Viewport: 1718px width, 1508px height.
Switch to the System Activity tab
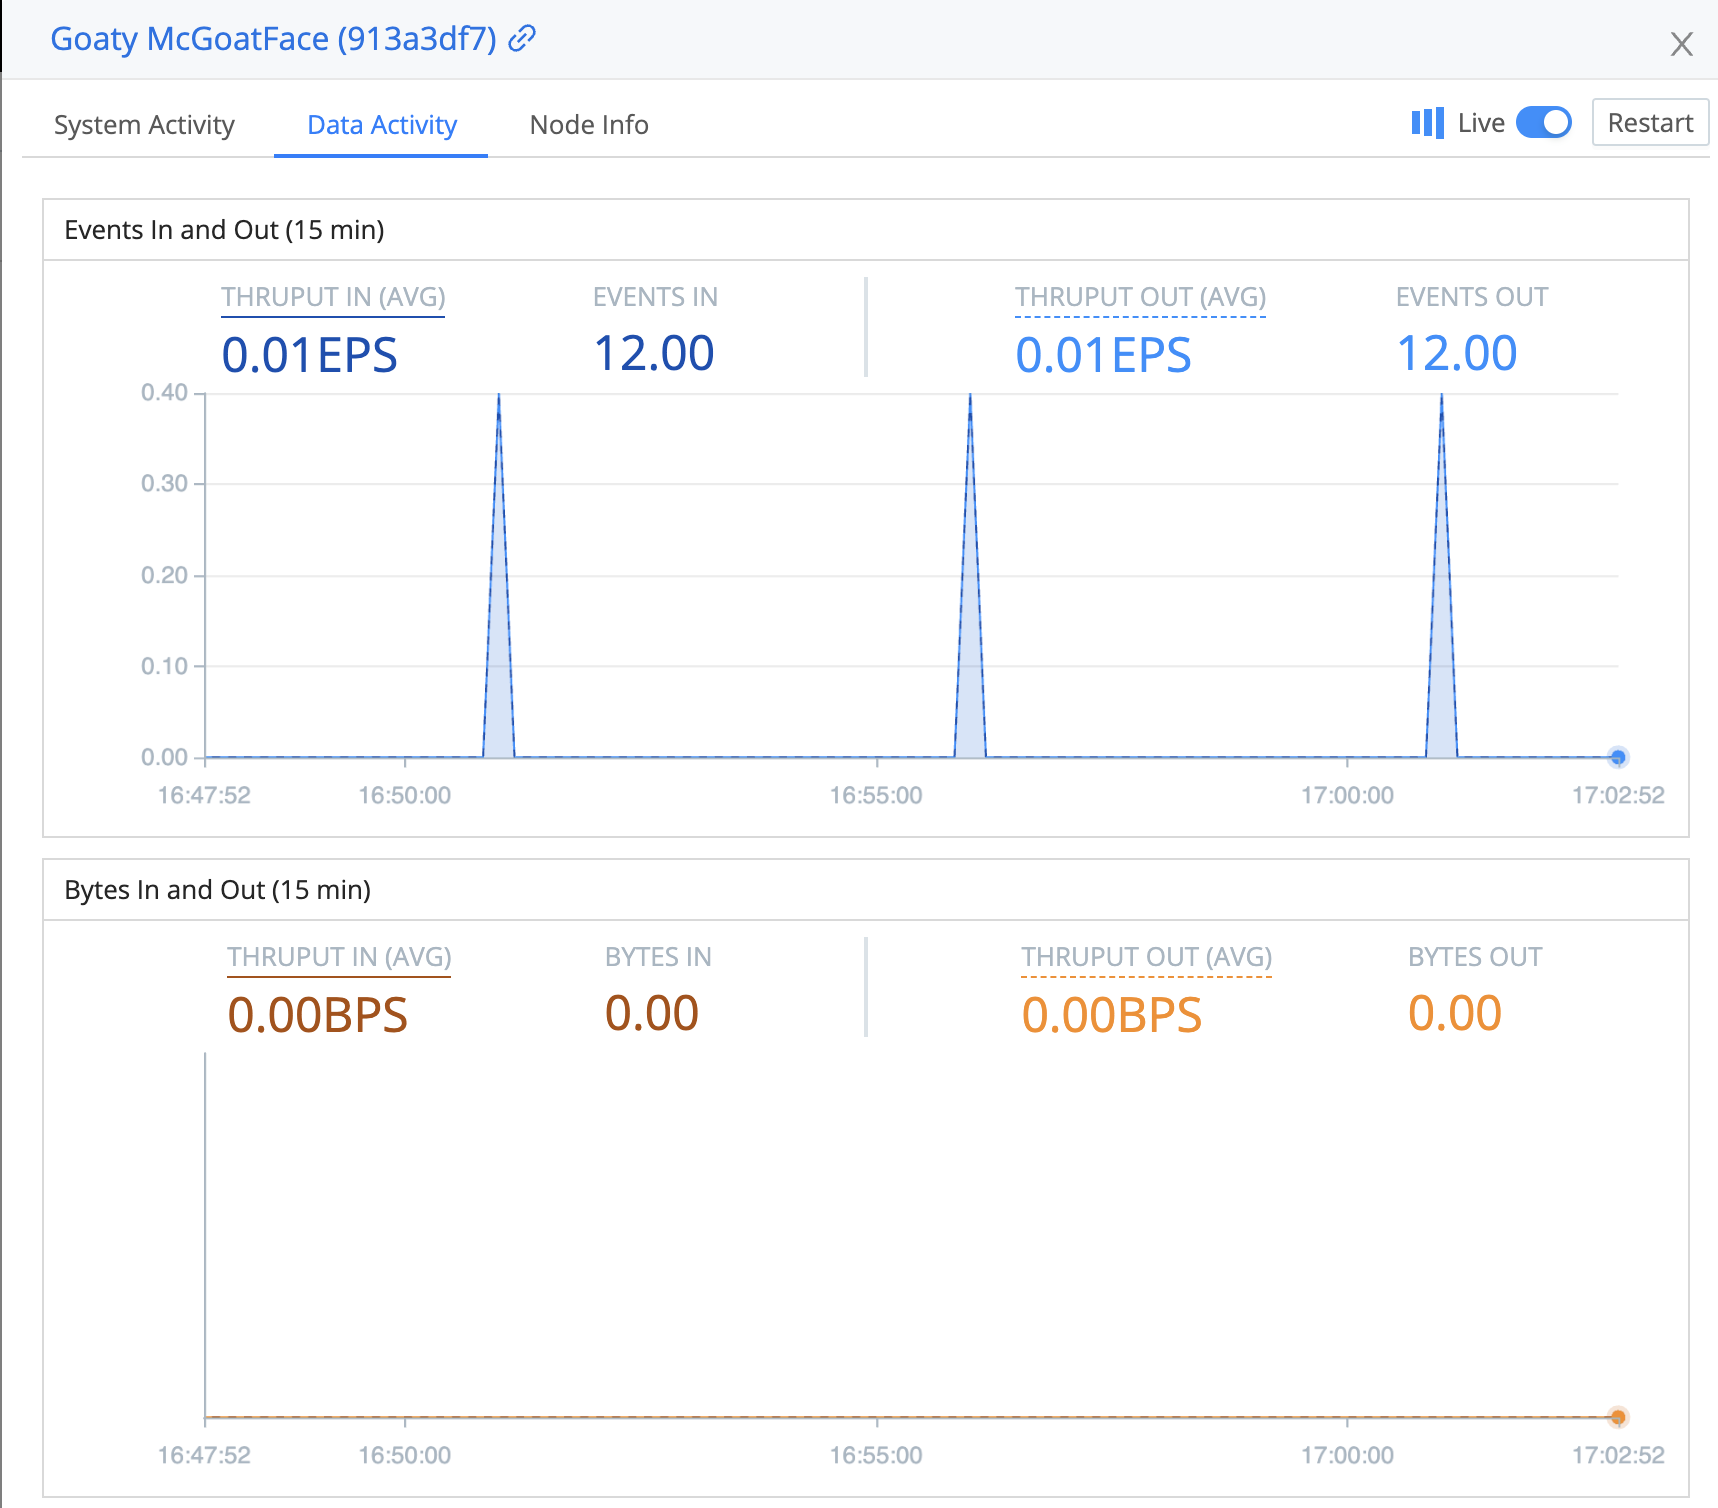click(143, 125)
